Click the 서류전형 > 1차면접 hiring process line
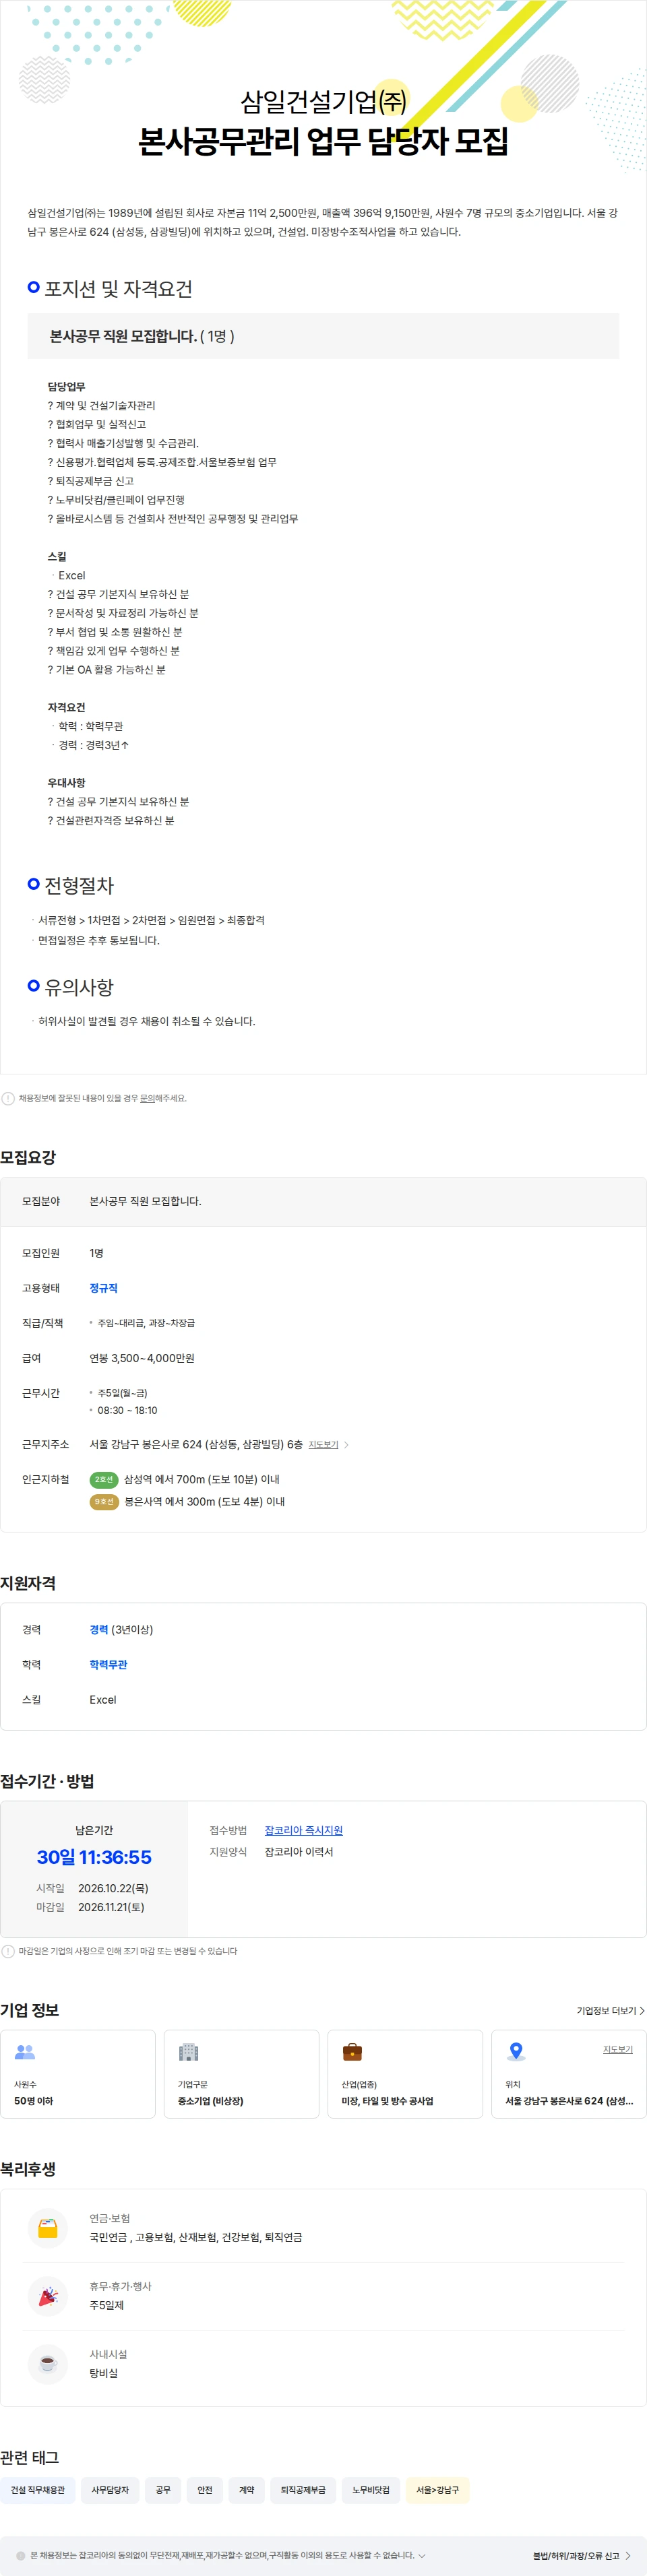Image resolution: width=647 pixels, height=2576 pixels. [151, 920]
